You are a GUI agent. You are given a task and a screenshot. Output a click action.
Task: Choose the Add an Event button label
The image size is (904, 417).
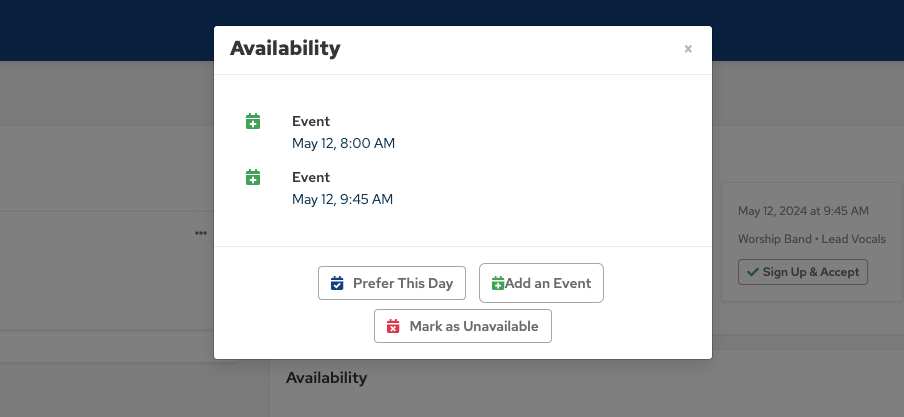point(548,283)
